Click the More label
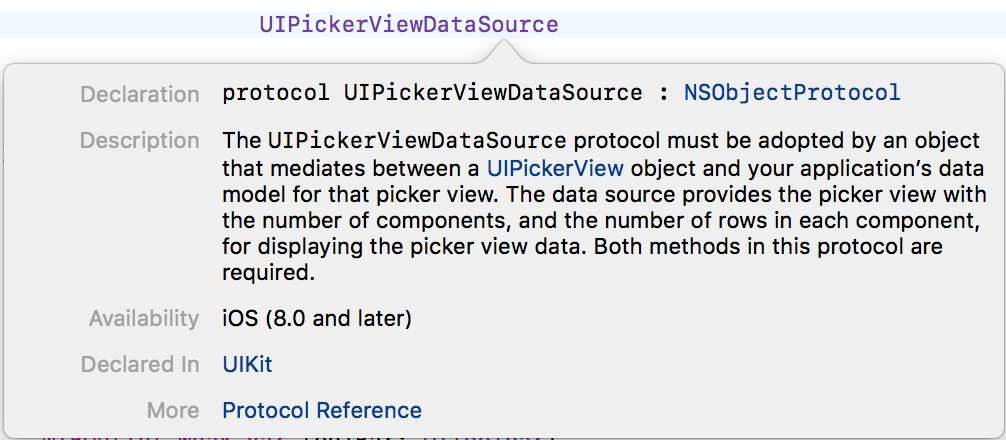This screenshot has width=1006, height=440. pyautogui.click(x=173, y=411)
